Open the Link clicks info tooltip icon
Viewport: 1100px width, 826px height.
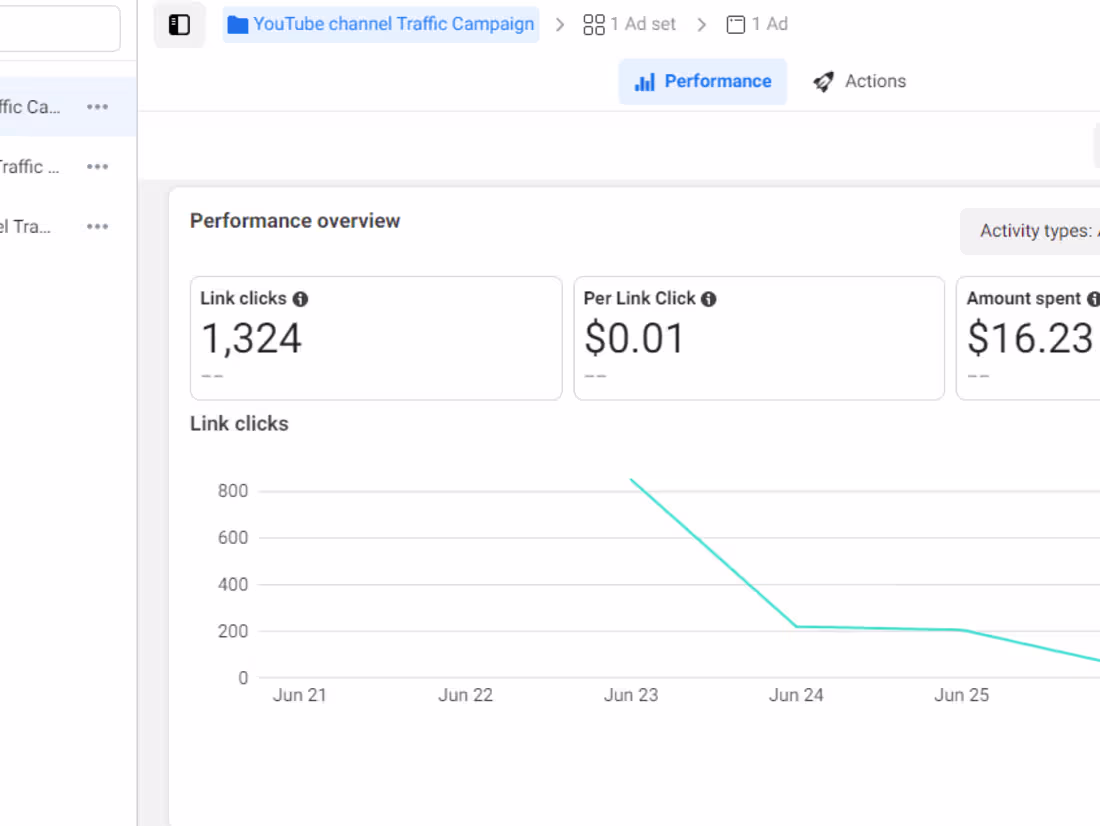(302, 297)
